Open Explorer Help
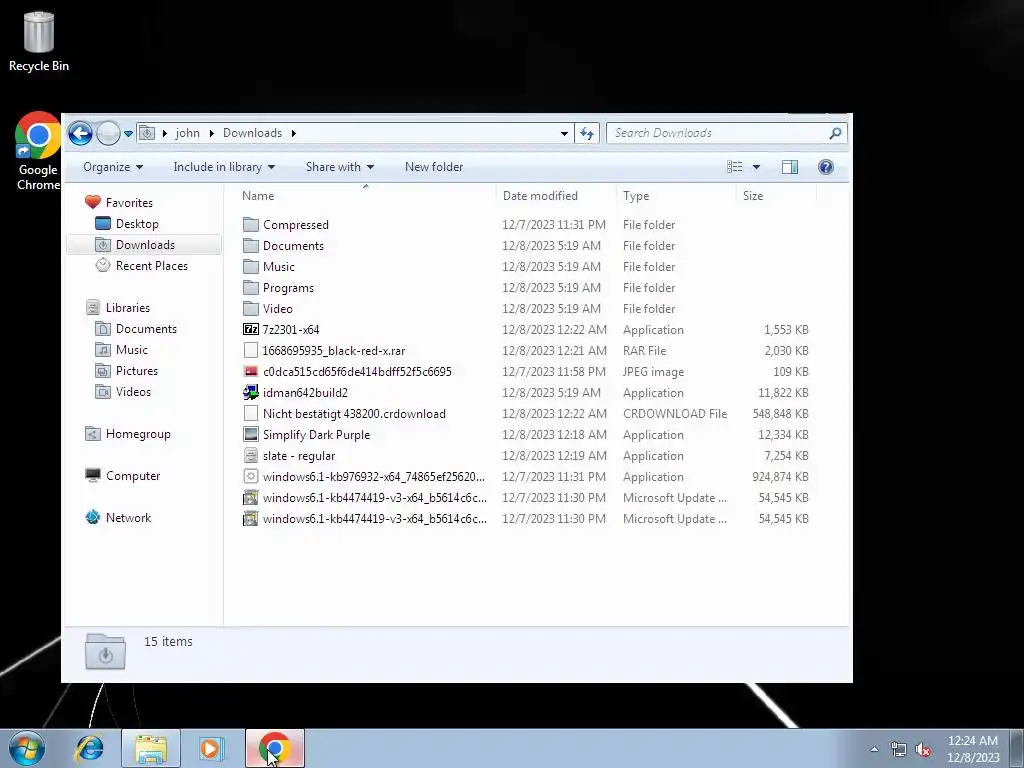 click(x=825, y=167)
